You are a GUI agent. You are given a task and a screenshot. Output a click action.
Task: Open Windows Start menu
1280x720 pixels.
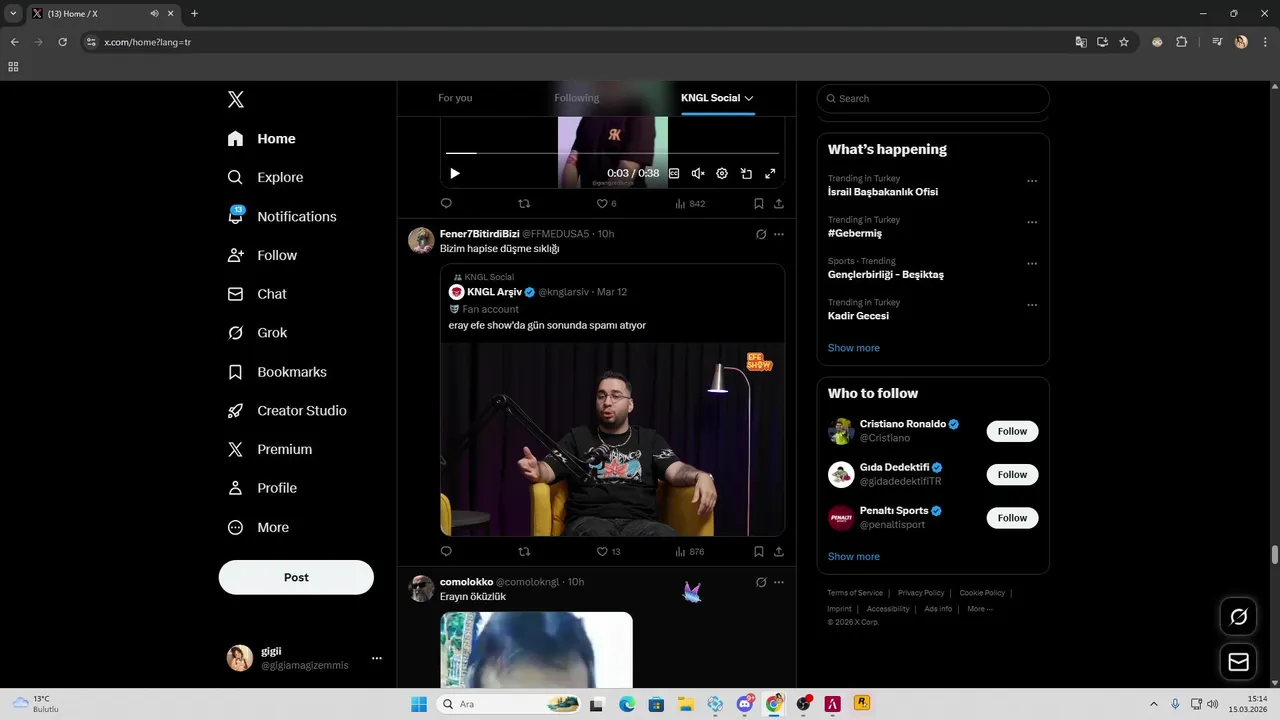tap(418, 704)
